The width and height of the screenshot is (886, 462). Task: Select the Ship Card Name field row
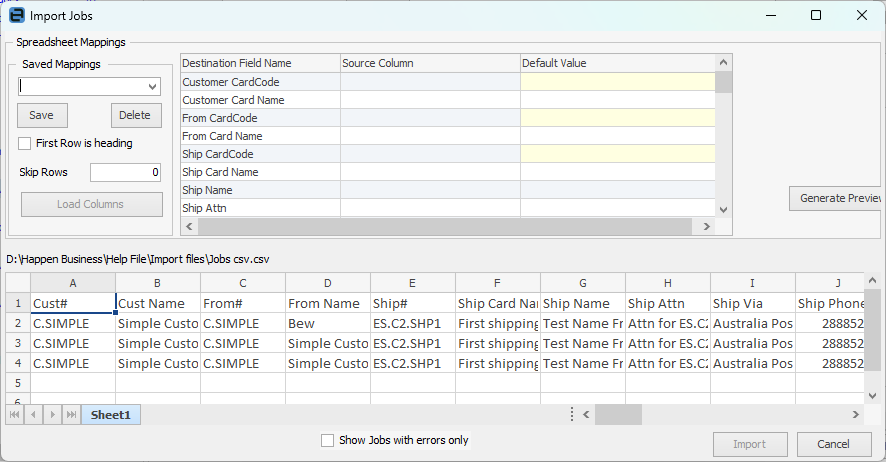click(448, 172)
